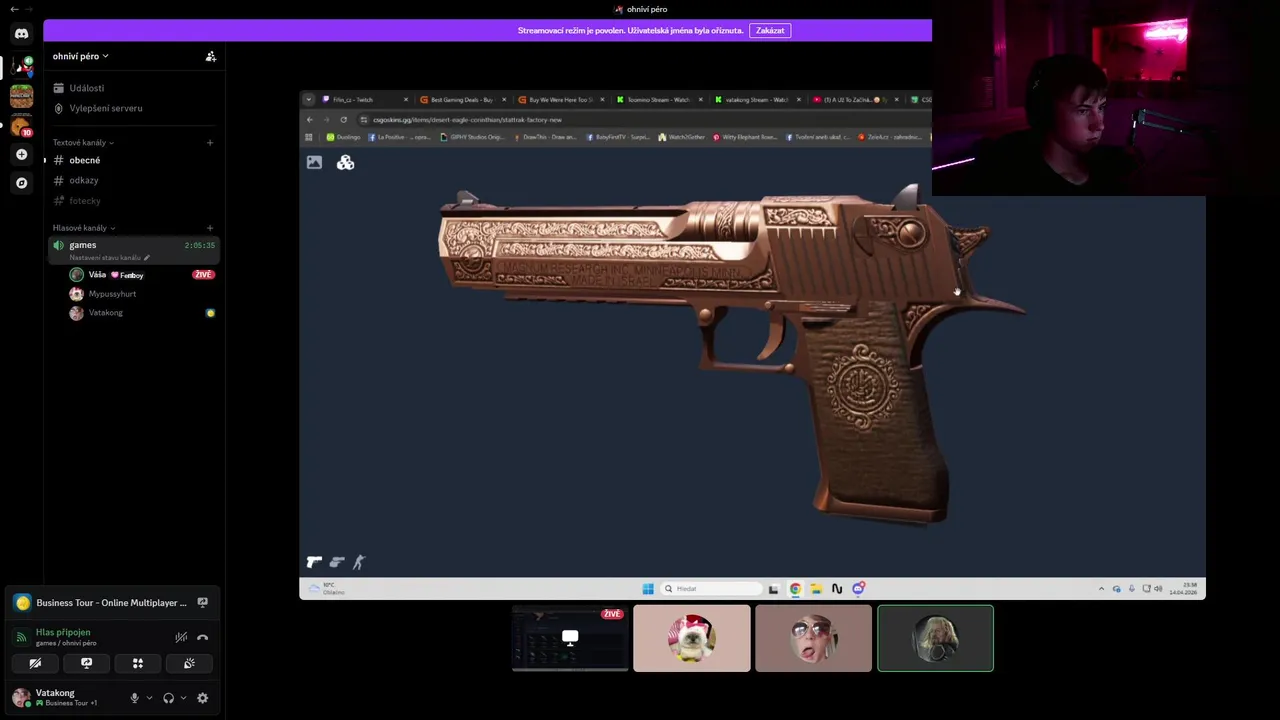Switch to Best Gaming Deals tab in streamed browser
Viewport: 1280px width, 720px height.
tap(463, 100)
